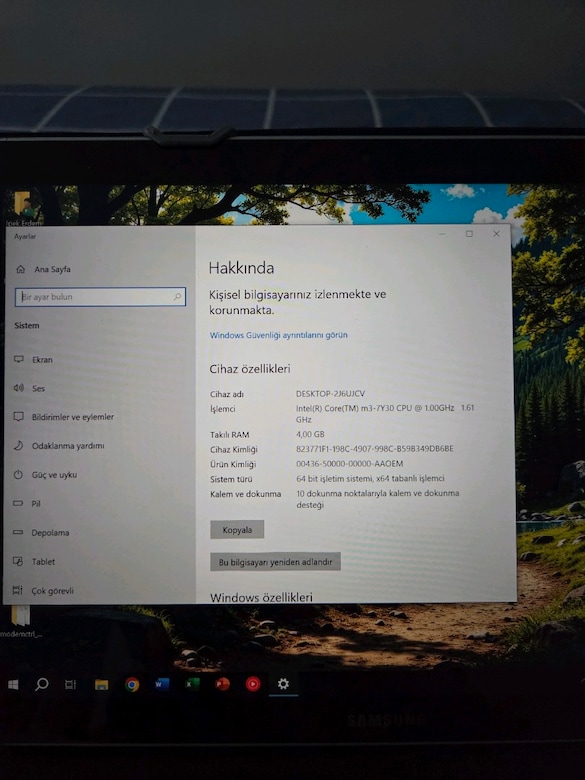Open red play-button app on taskbar
Image resolution: width=585 pixels, height=780 pixels.
(x=253, y=684)
